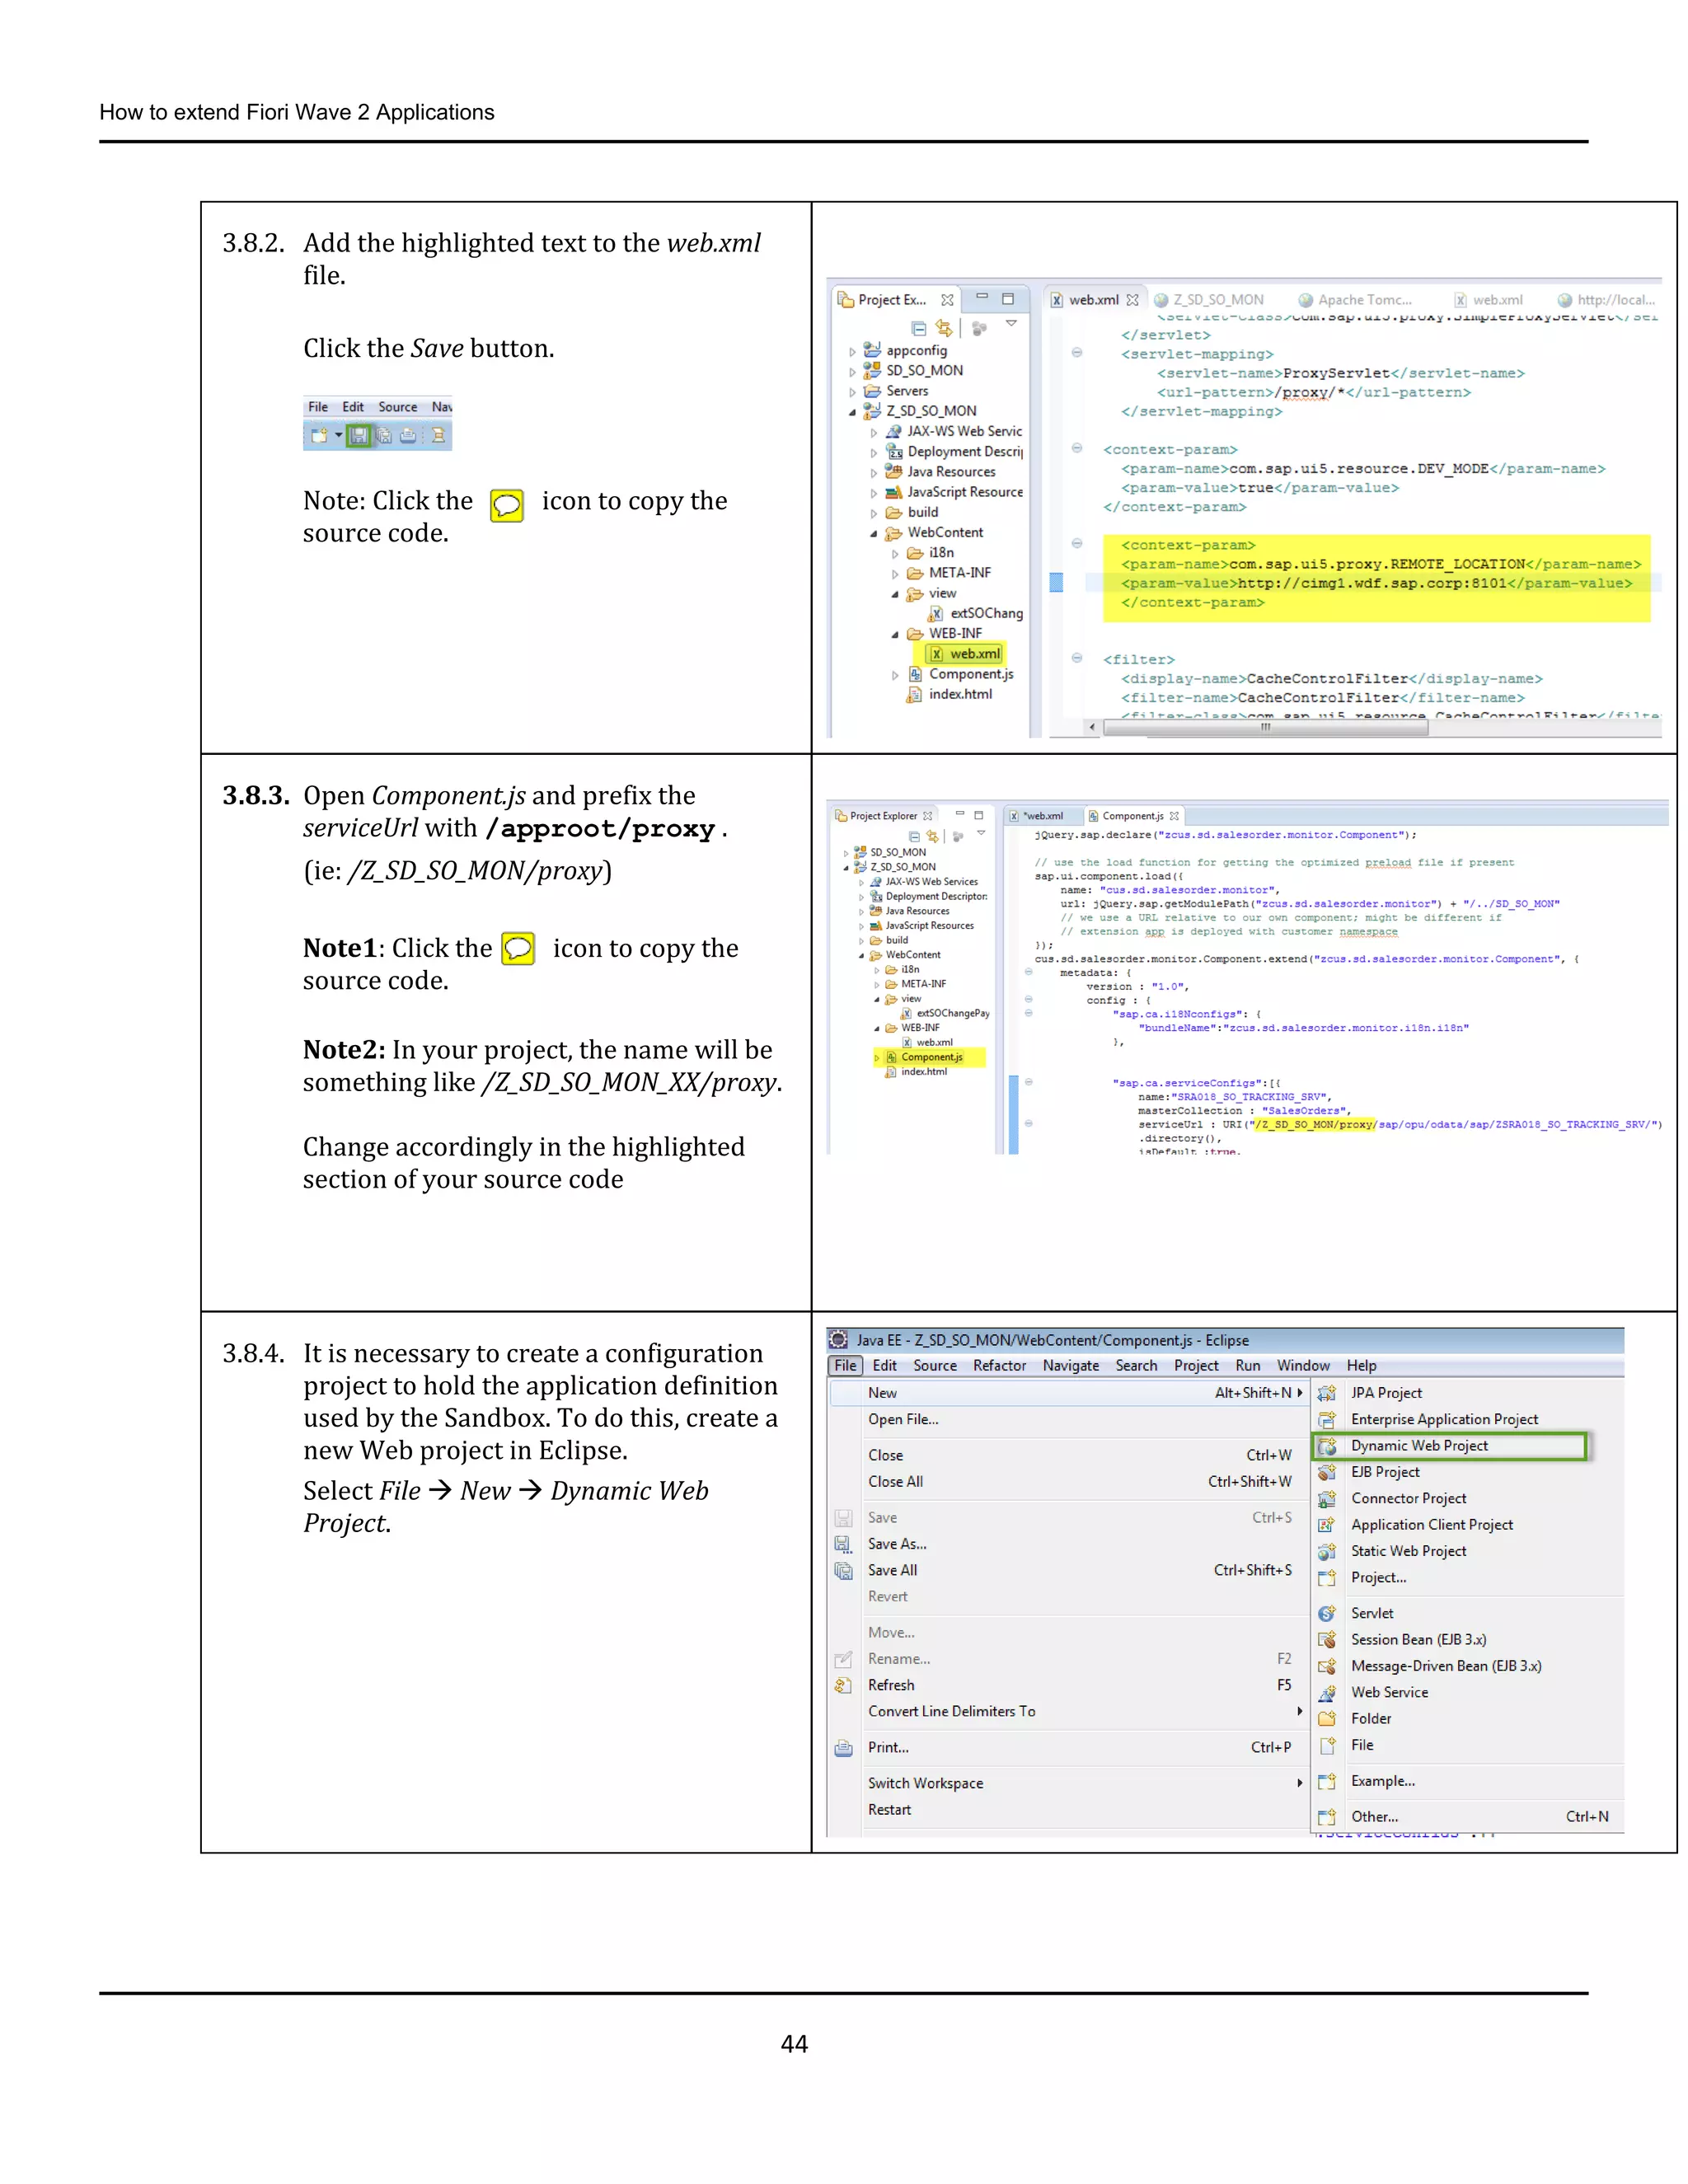Toggle Link with Editor in step 3.8.3 Project Explorer
This screenshot has height=2184, width=1688.
coord(933,836)
